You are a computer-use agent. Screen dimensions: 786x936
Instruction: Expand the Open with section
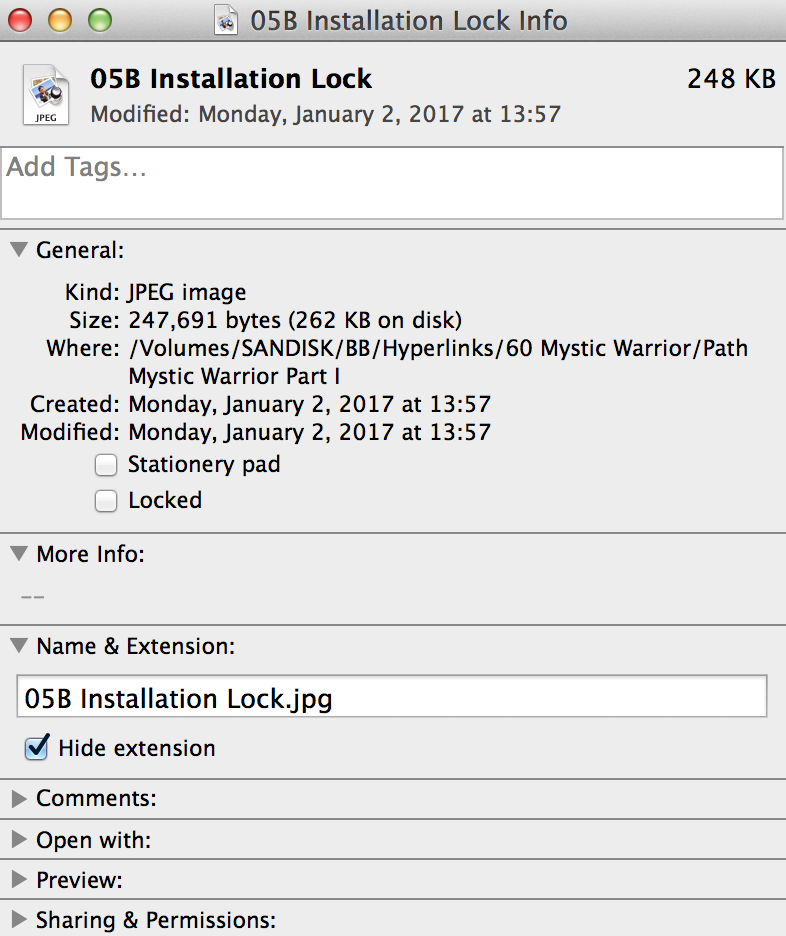click(19, 839)
